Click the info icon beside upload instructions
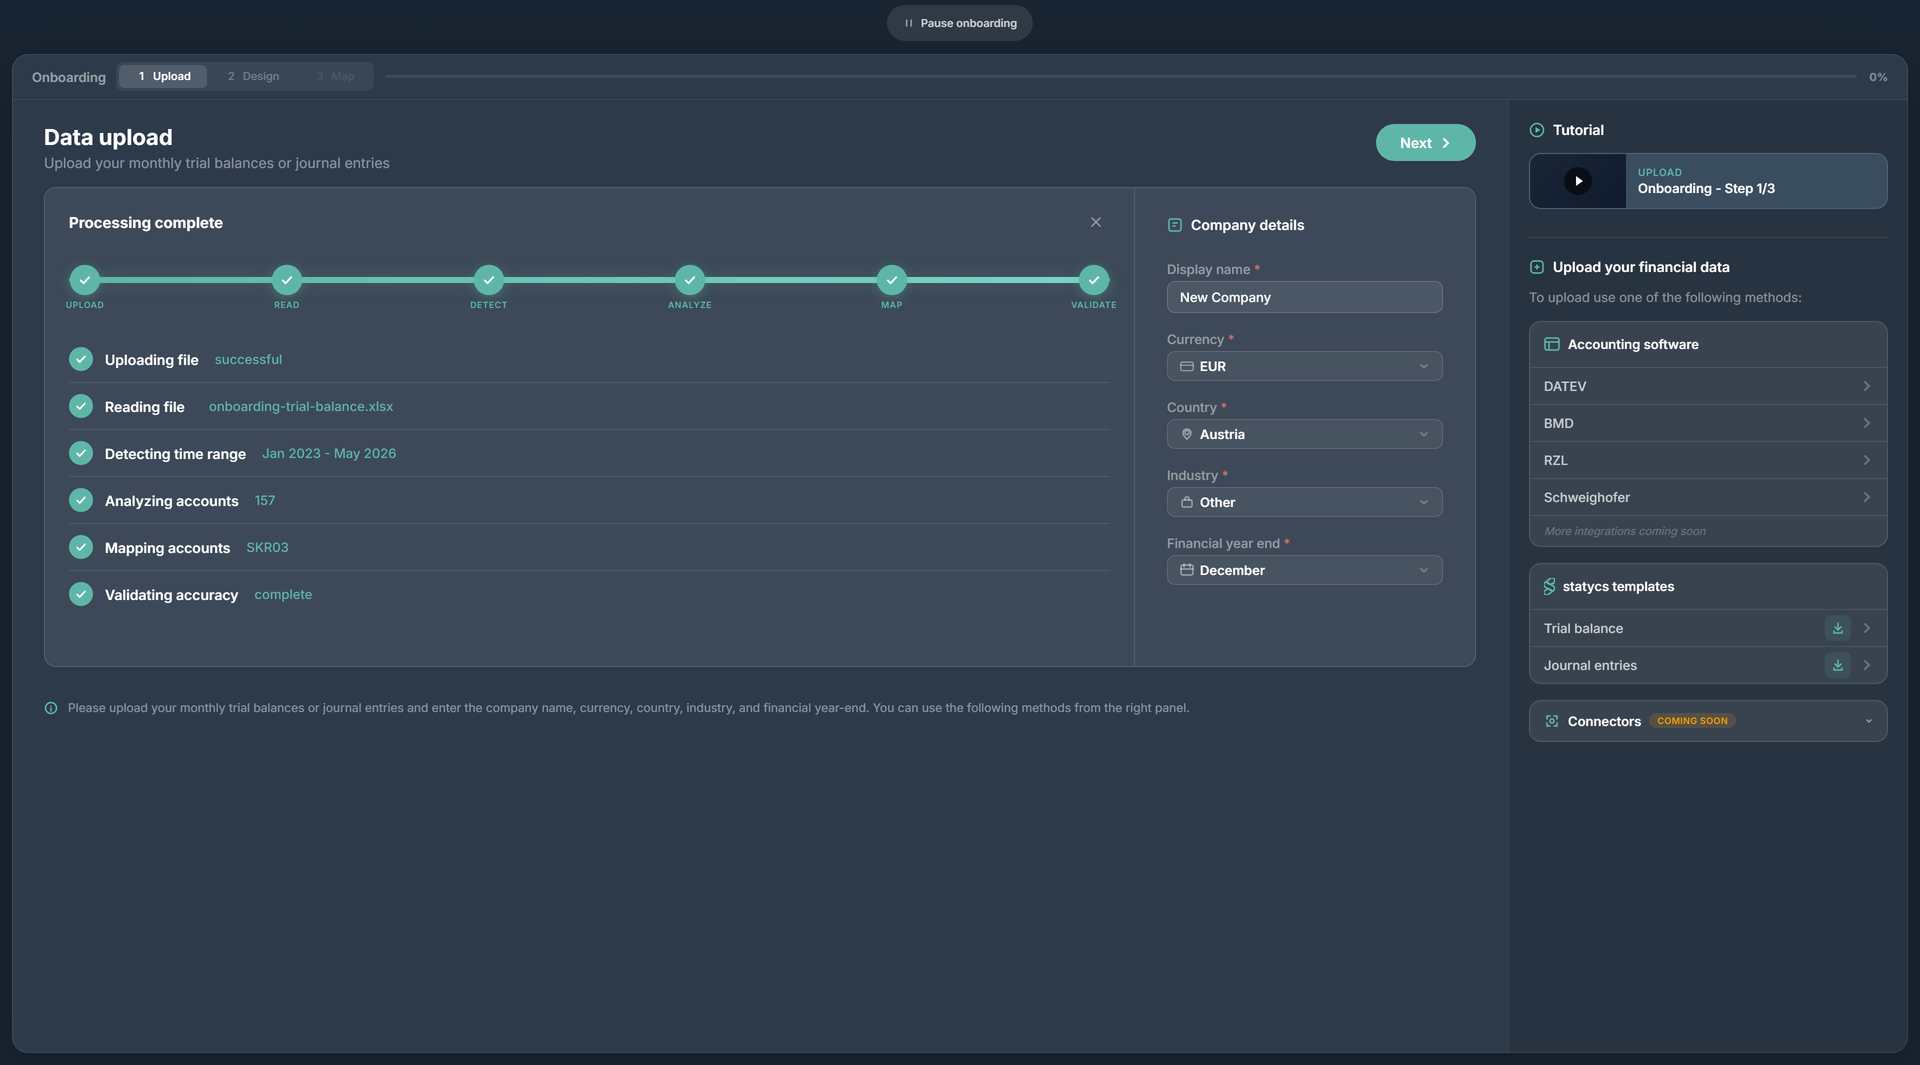Image resolution: width=1920 pixels, height=1065 pixels. pos(51,708)
